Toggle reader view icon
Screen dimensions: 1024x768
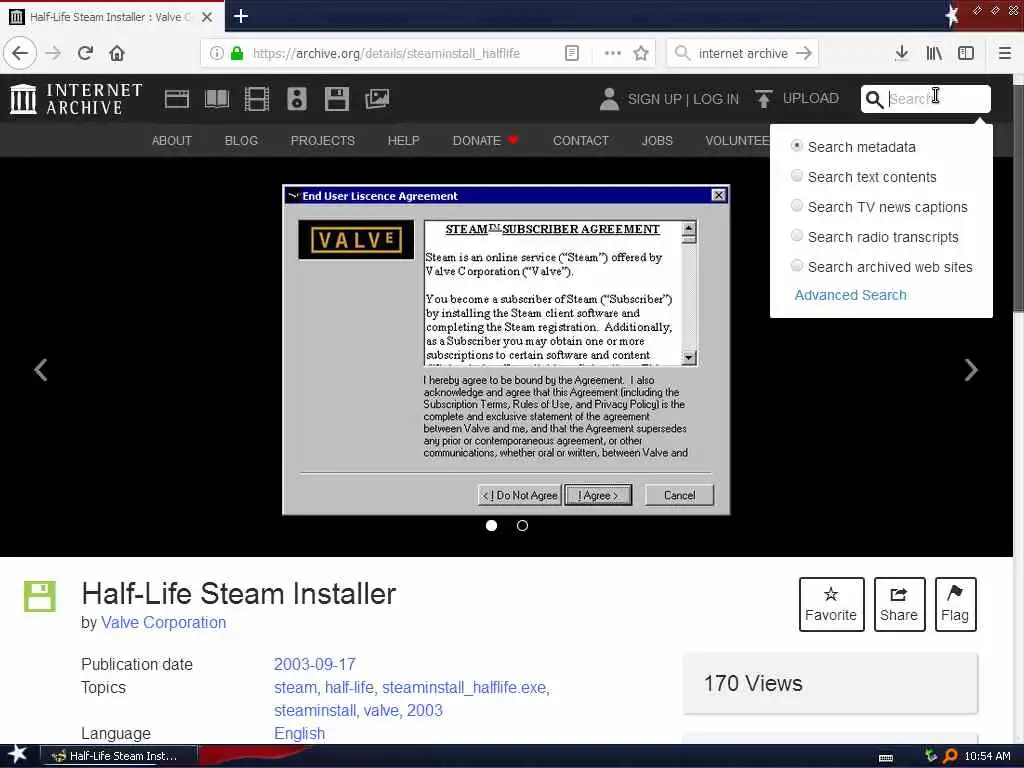[x=571, y=53]
